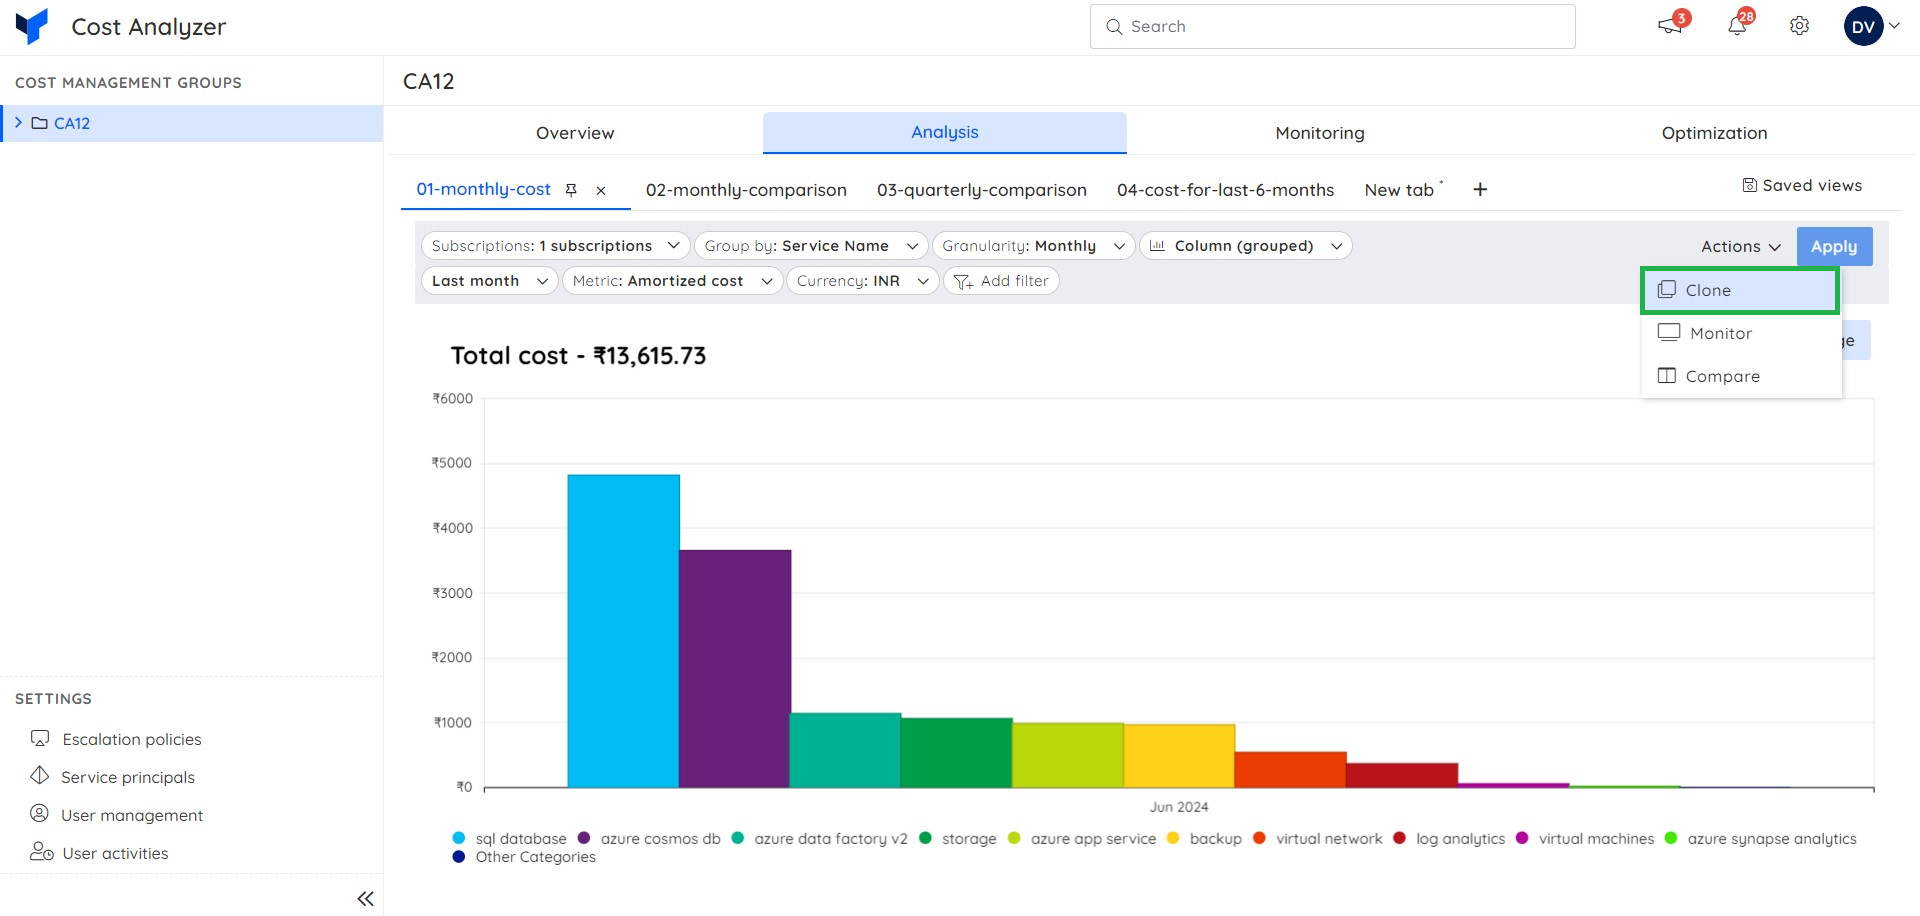Click the CA12 folder icon
This screenshot has height=916, width=1920.
pyautogui.click(x=40, y=123)
